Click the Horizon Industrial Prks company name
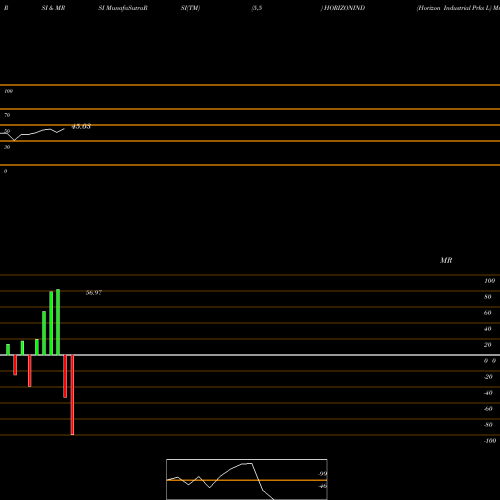 455,8
